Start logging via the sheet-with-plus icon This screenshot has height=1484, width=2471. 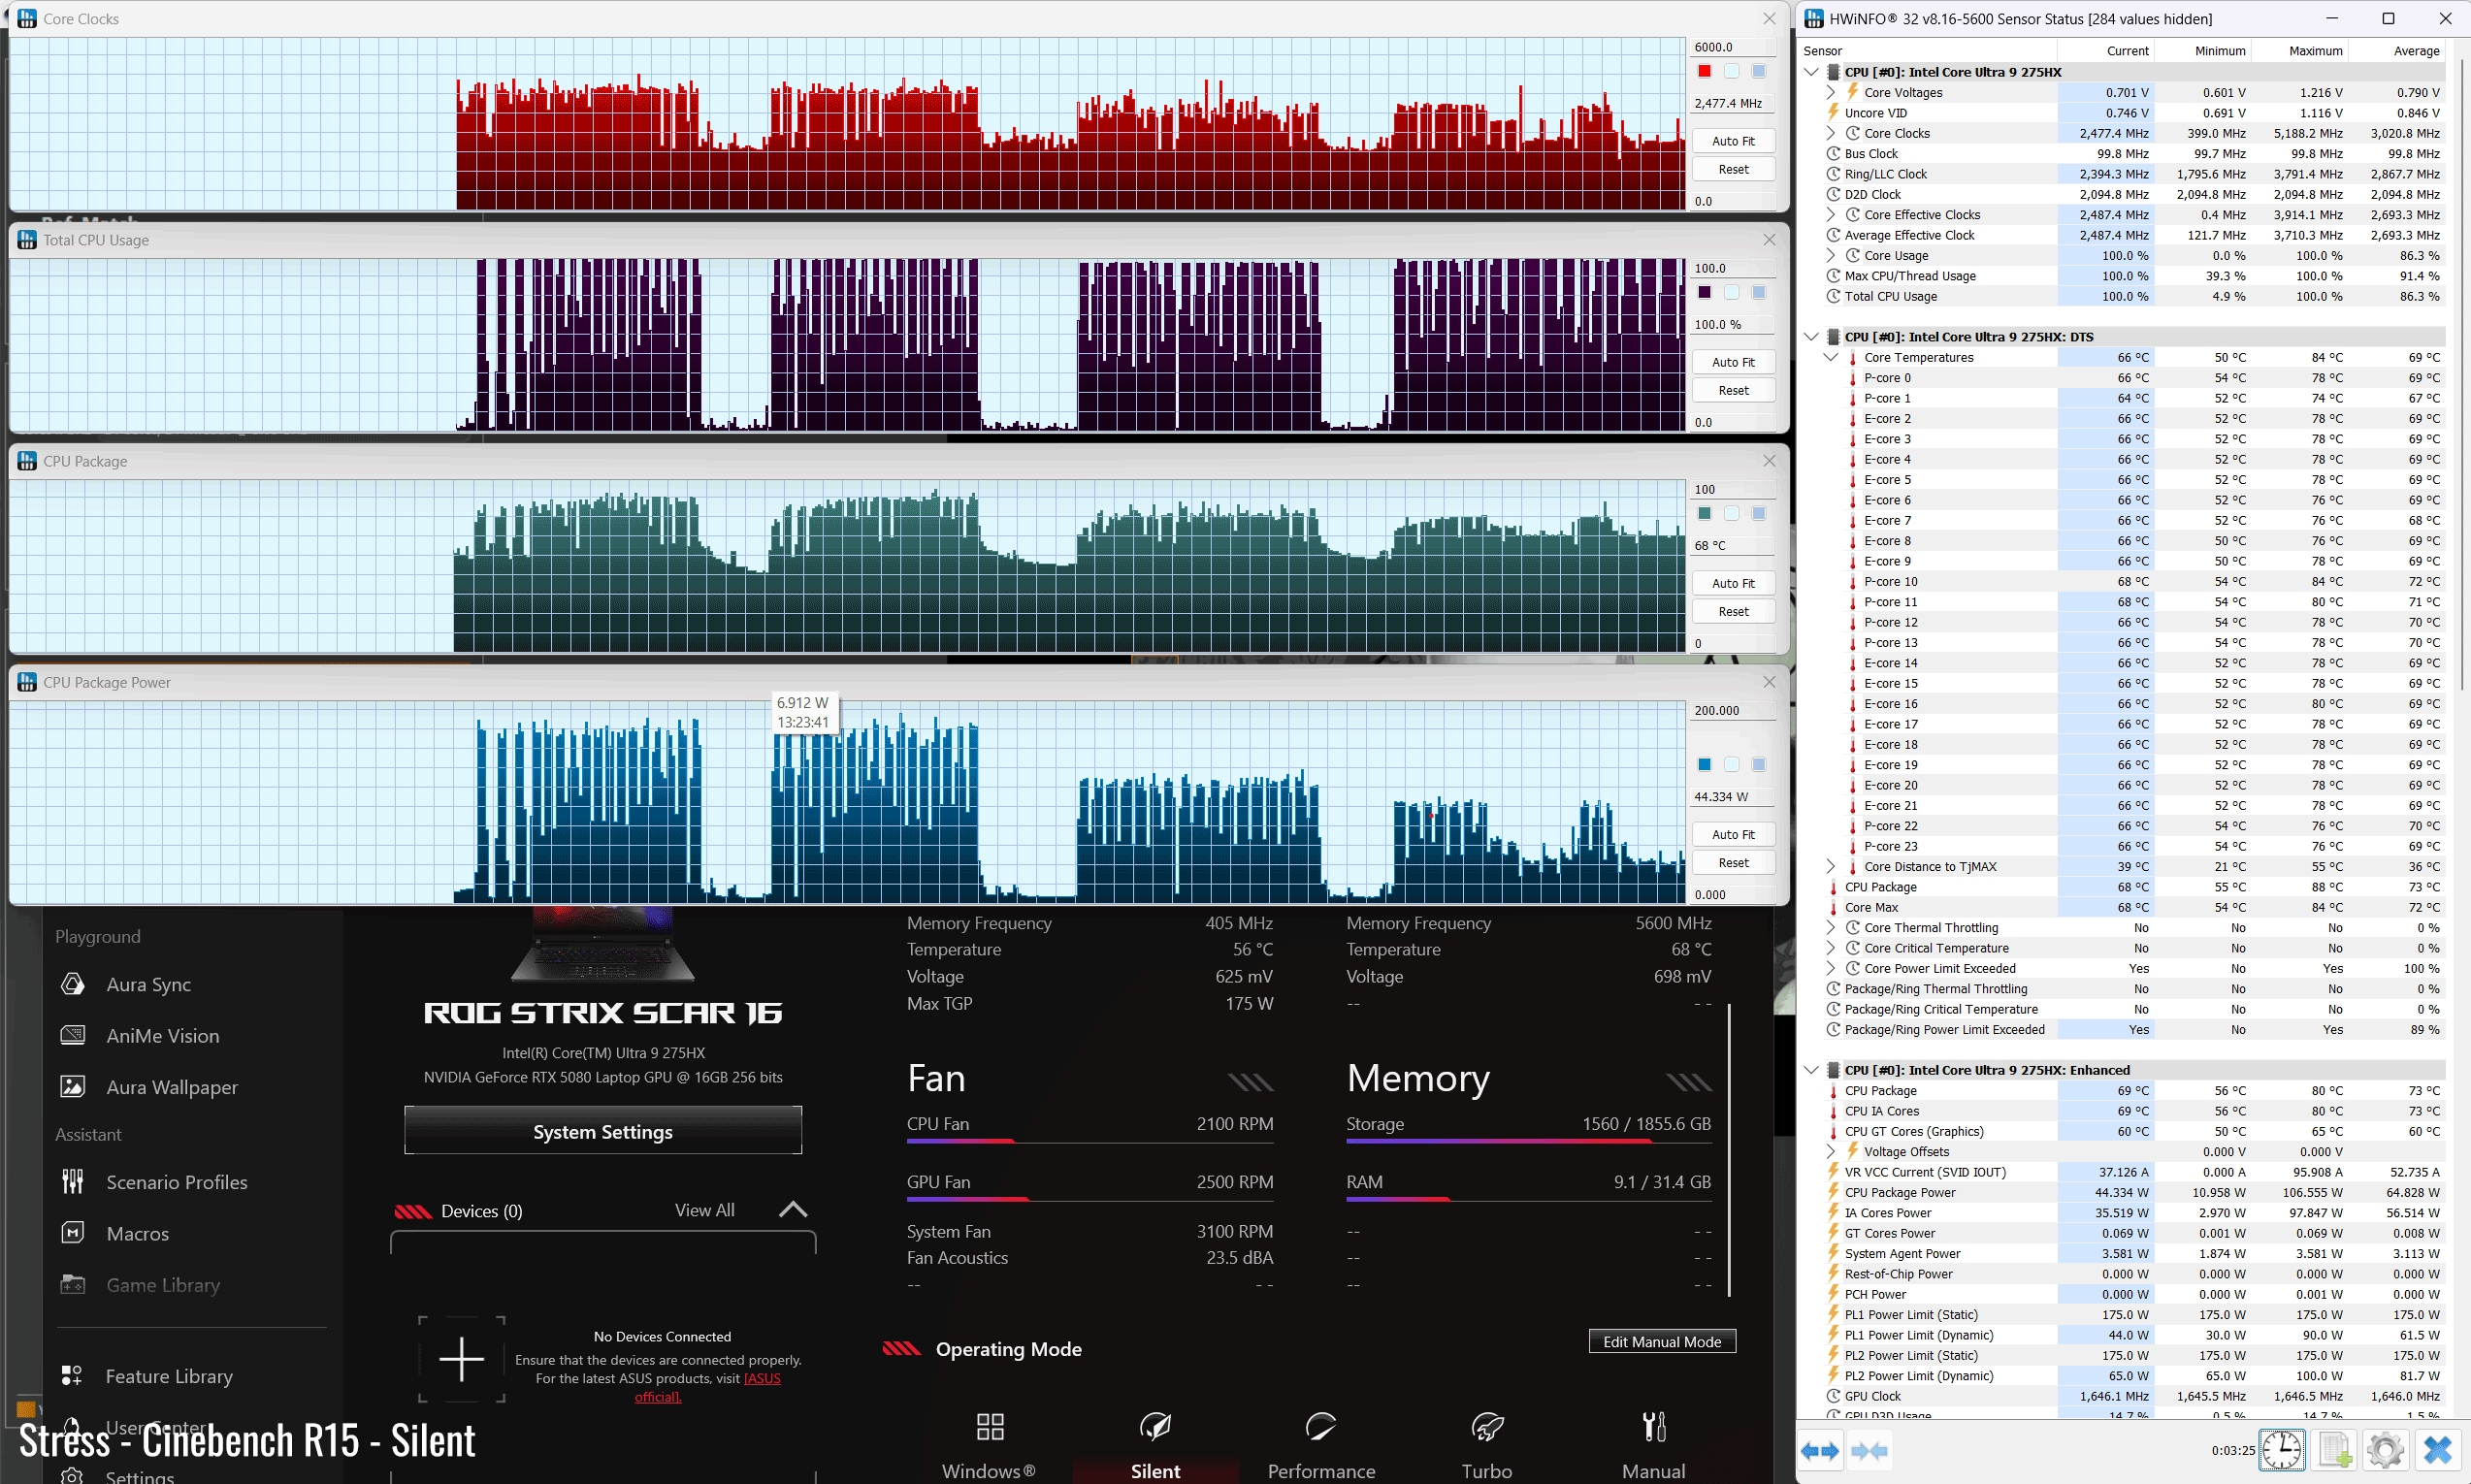click(x=2334, y=1450)
